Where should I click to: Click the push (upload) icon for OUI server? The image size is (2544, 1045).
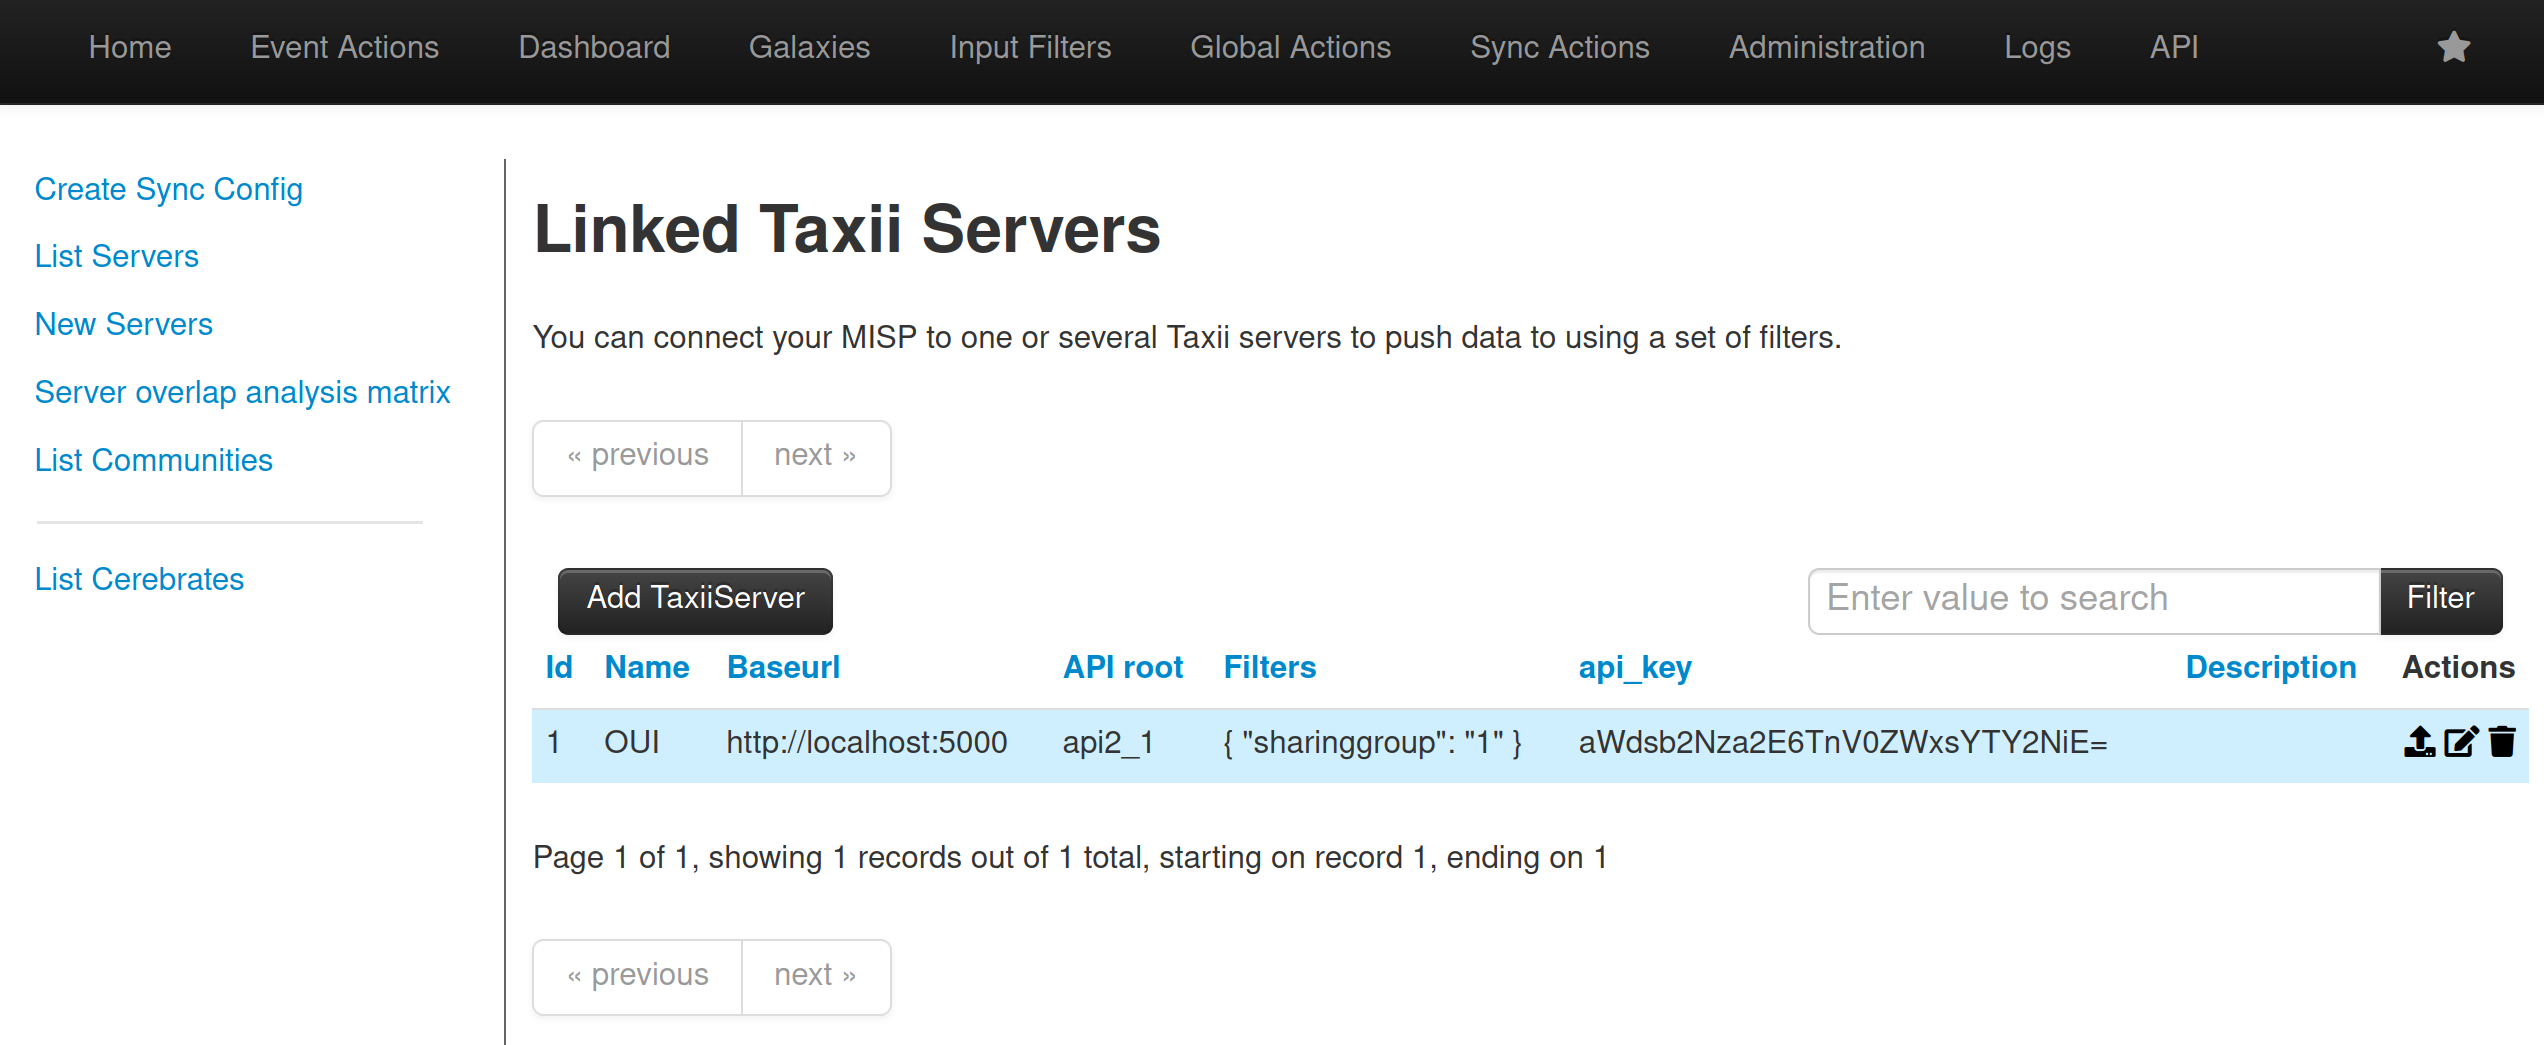point(2419,742)
